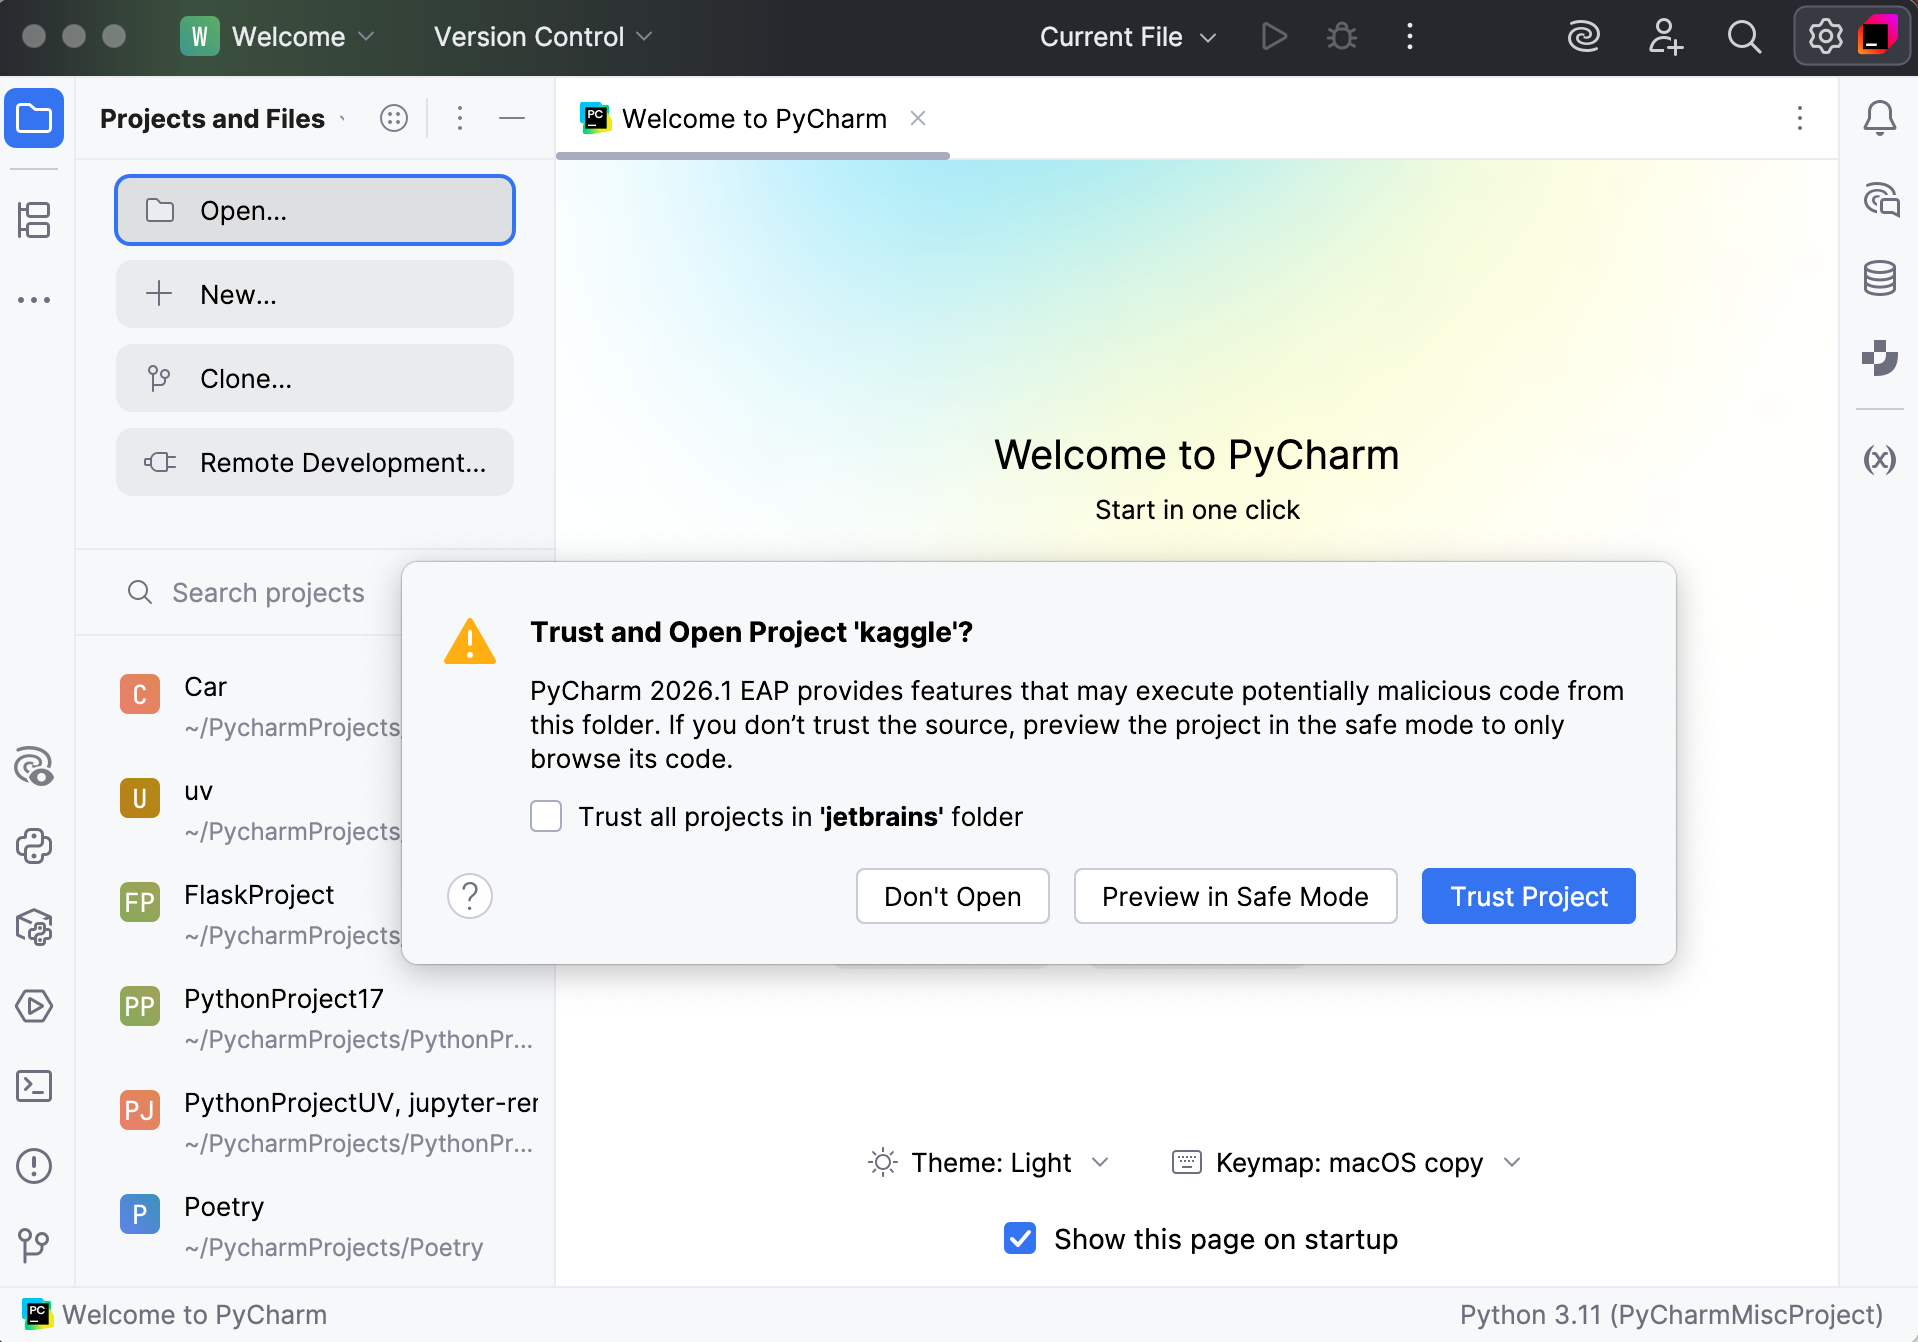Viewport: 1918px width, 1342px height.
Task: Open the Theme Light dropdown
Action: pos(991,1162)
